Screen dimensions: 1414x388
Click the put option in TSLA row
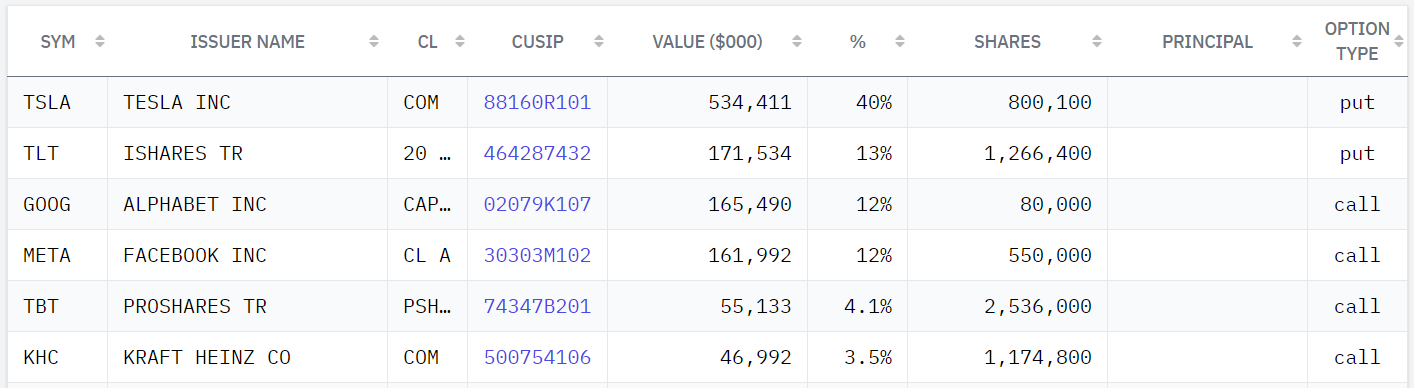tap(1357, 102)
